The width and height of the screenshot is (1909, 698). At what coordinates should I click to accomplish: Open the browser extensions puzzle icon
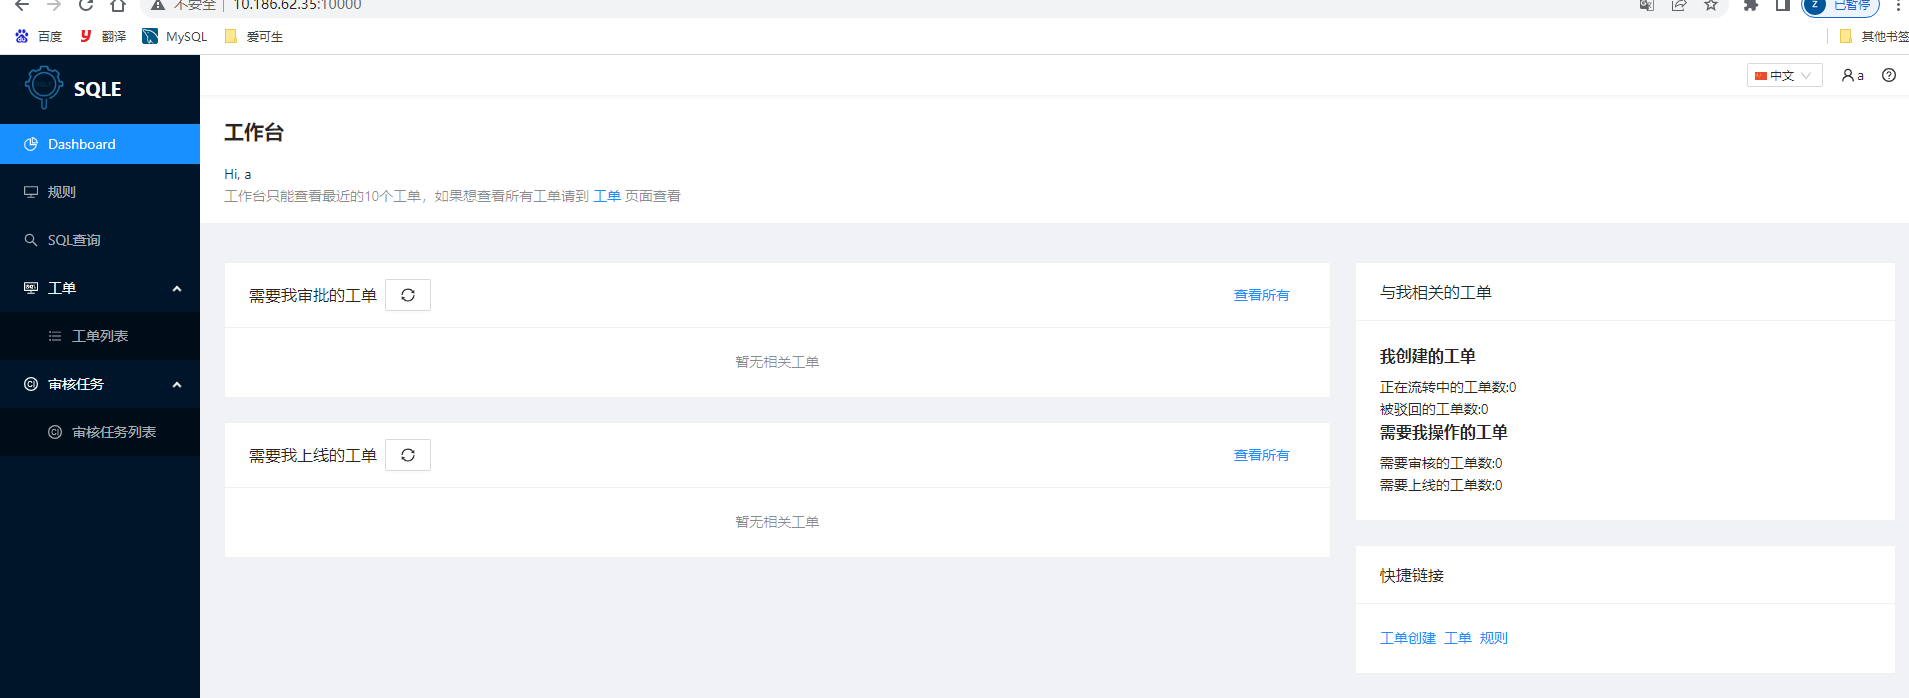tap(1751, 5)
